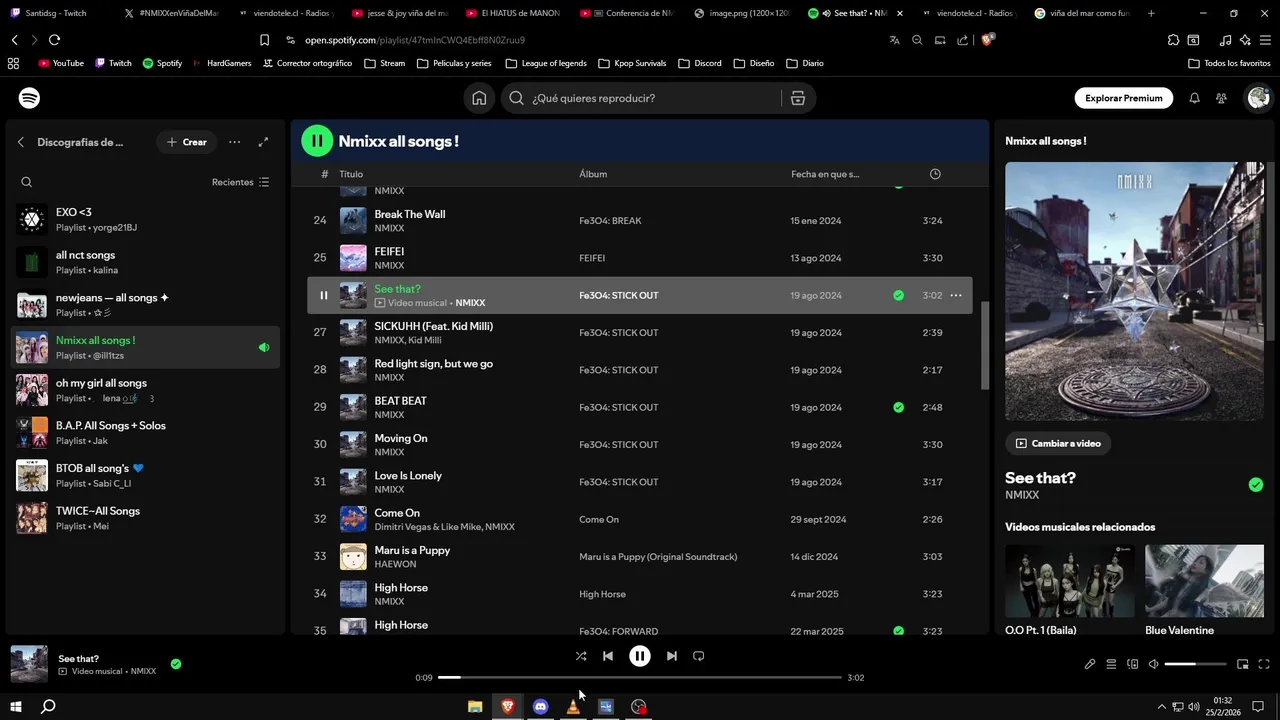1280x720 pixels.
Task: Open the friend activity icon
Action: (x=1221, y=98)
